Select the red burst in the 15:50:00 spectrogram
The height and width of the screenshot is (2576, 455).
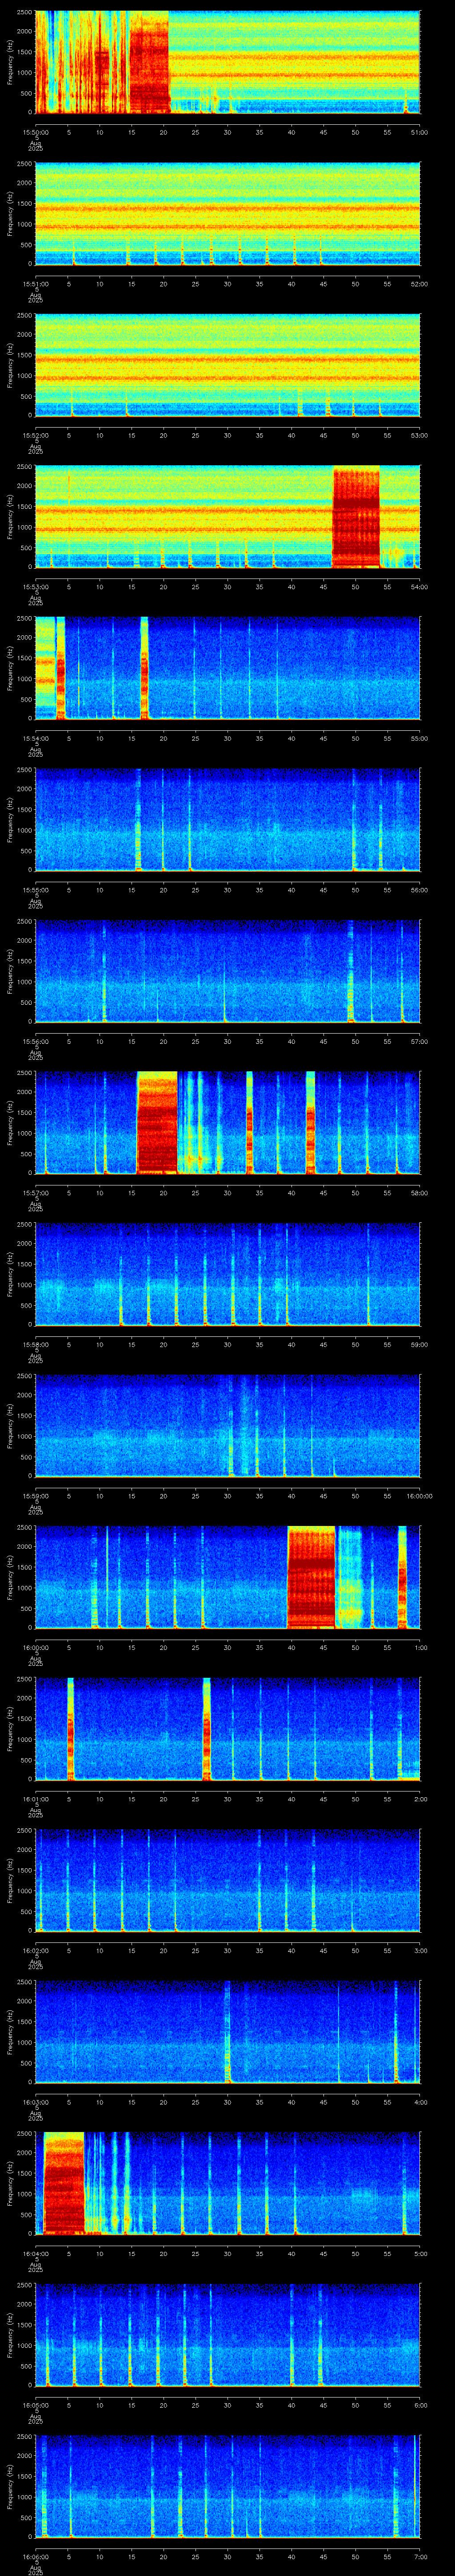(x=149, y=62)
